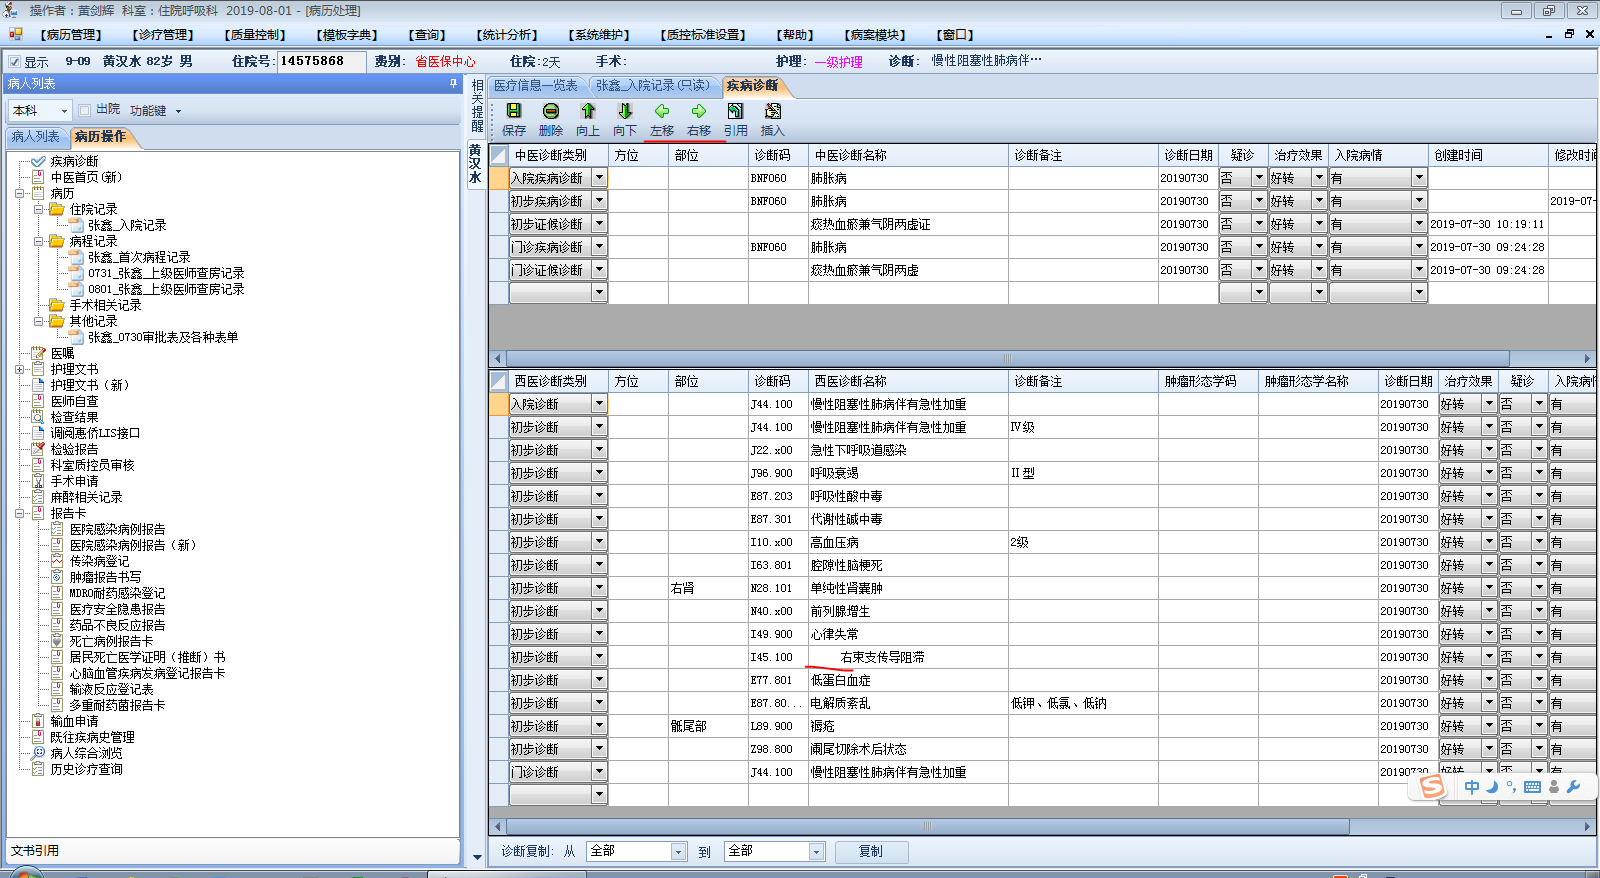1600x878 pixels.
Task: Open 张鑫_入院记录 document in tree
Action: (127, 225)
